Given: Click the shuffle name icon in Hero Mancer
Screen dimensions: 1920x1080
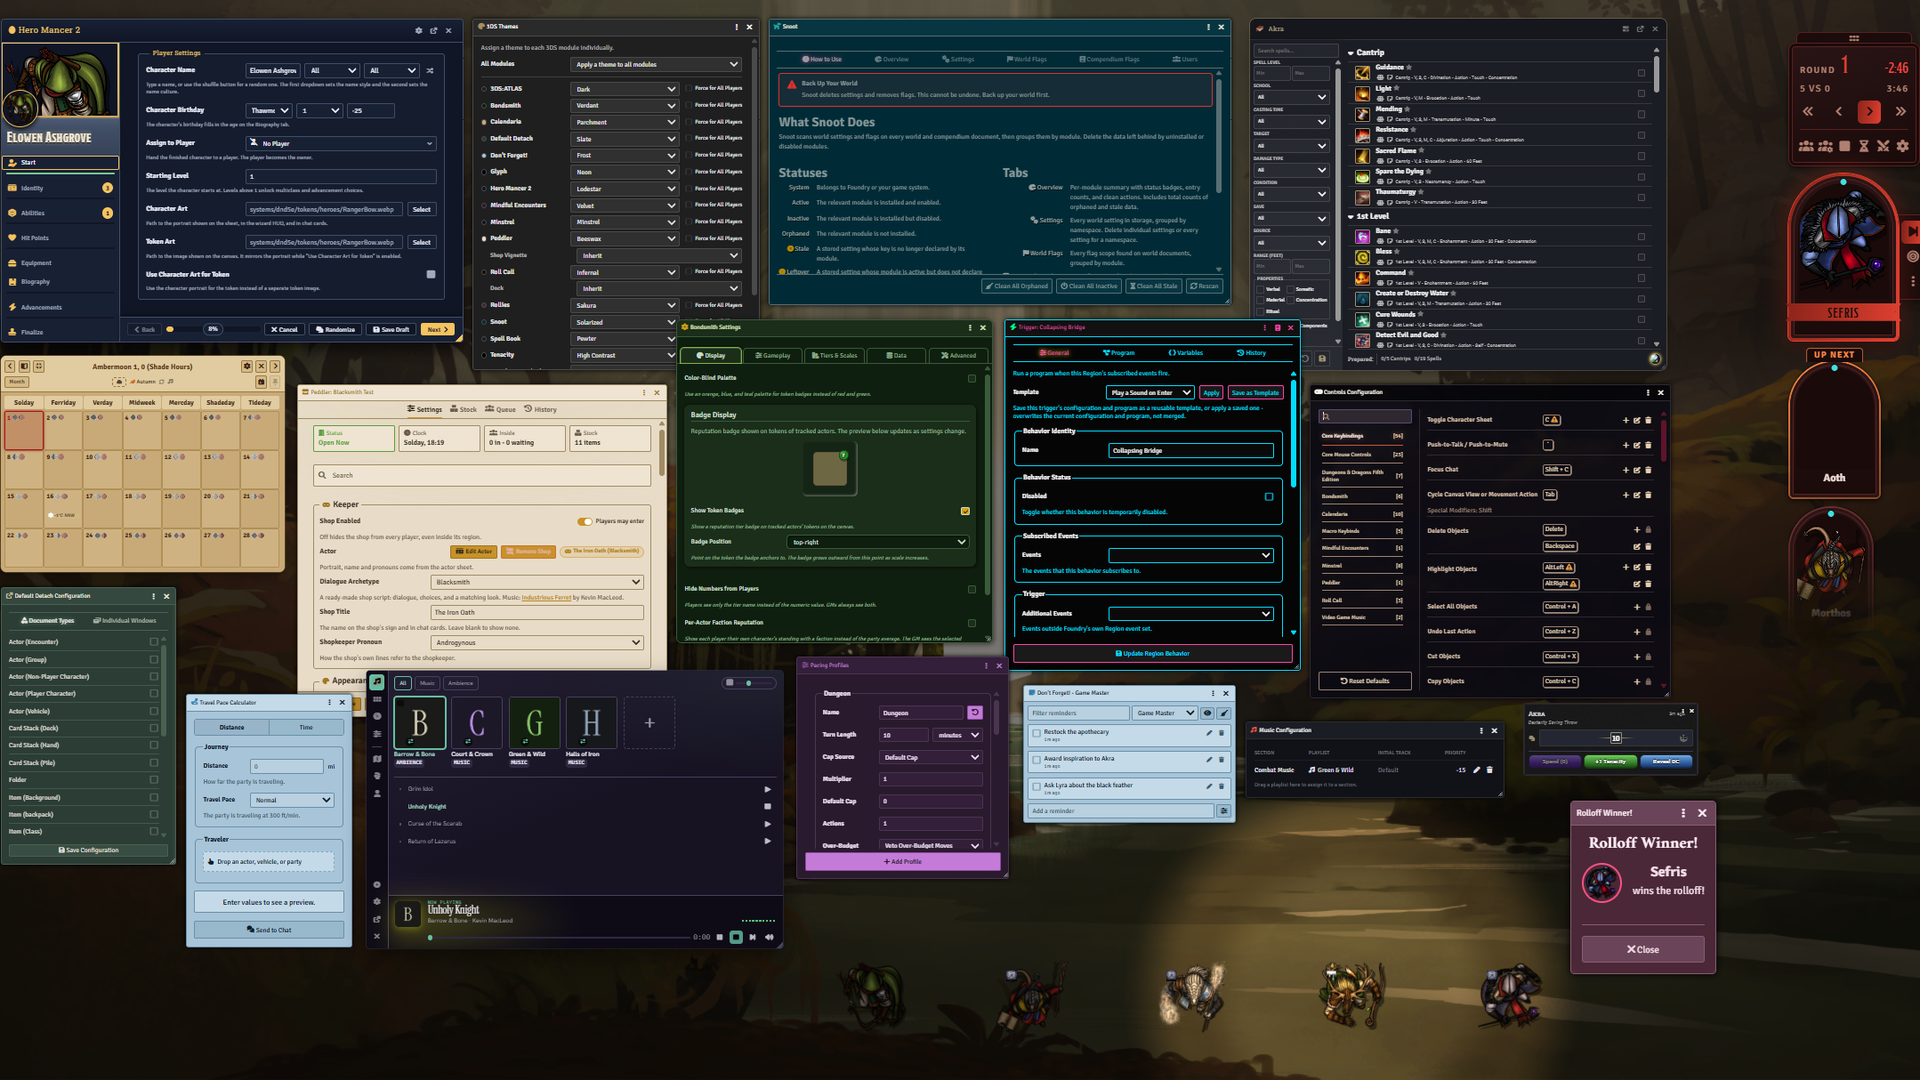Looking at the screenshot, I should point(430,71).
